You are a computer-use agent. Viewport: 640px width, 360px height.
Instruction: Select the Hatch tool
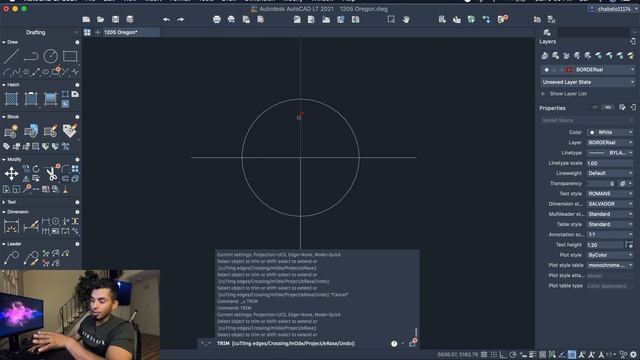11,99
